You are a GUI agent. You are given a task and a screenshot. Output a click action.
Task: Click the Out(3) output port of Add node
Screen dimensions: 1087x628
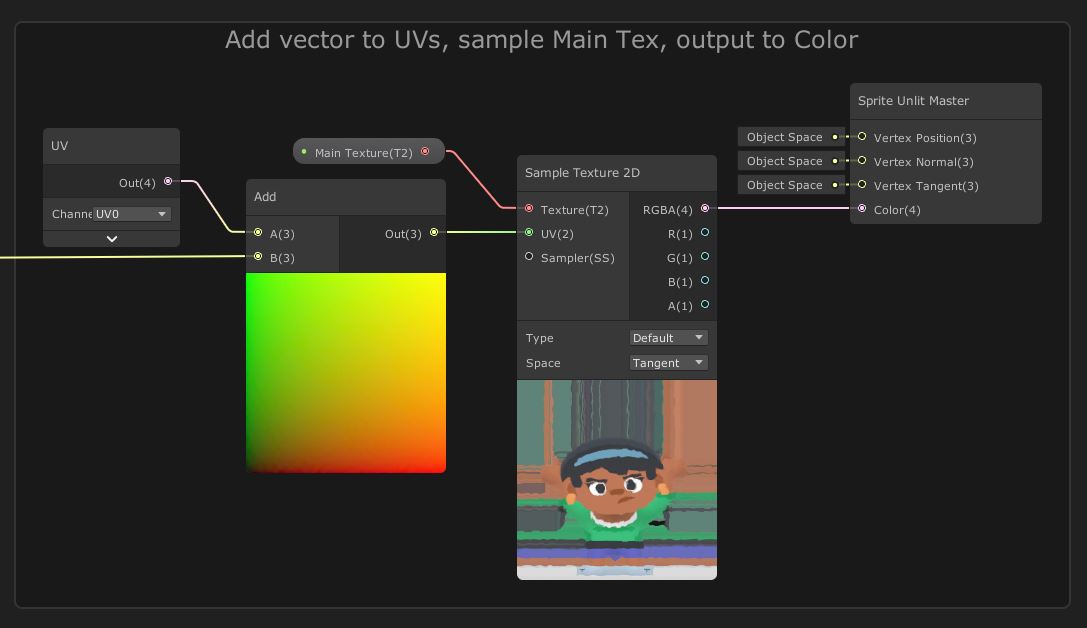tap(433, 233)
